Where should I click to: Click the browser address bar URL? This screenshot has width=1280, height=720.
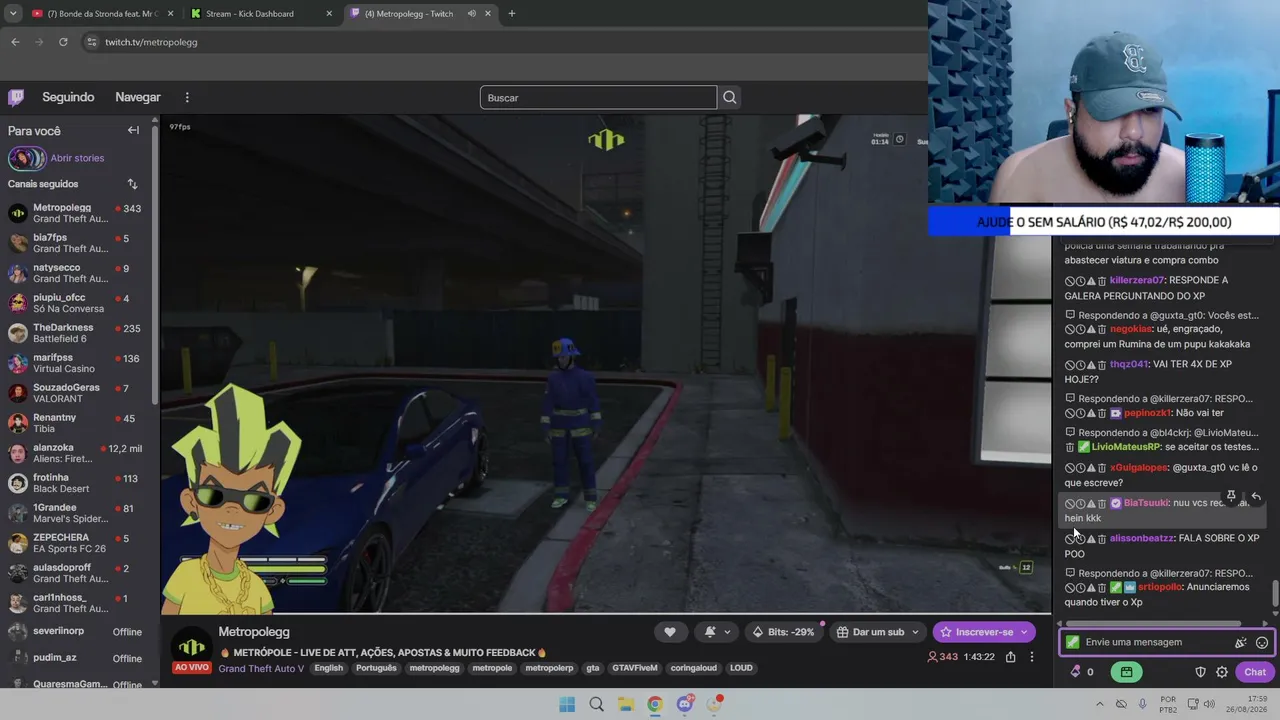click(151, 42)
